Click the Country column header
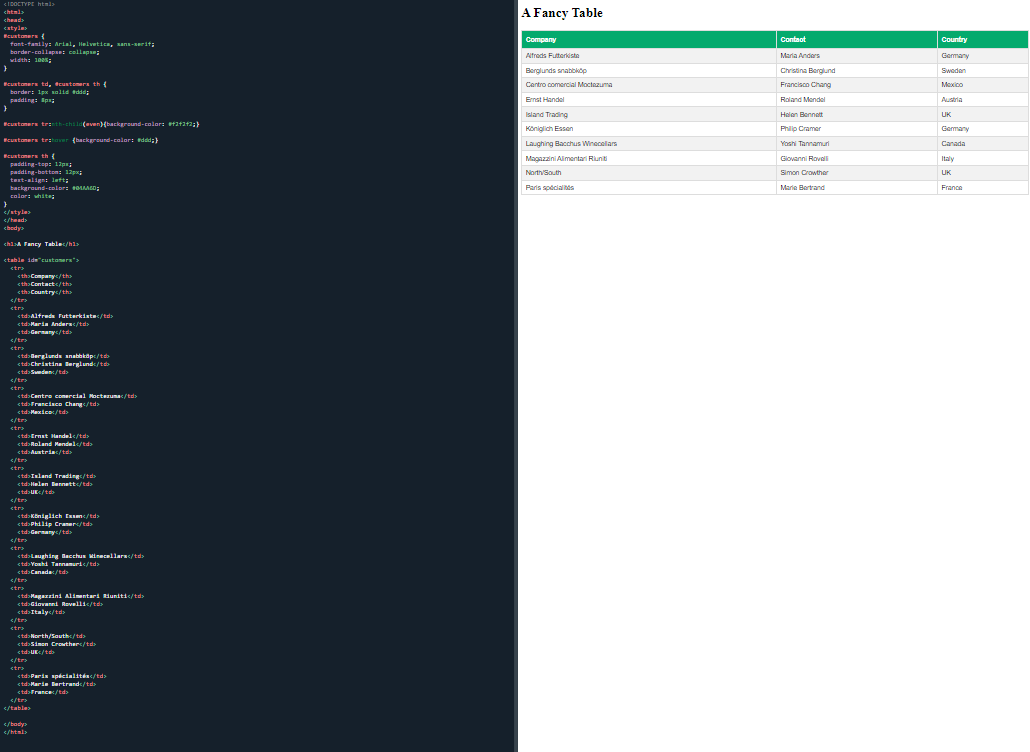Viewport: 1030px width, 752px height. coord(955,38)
